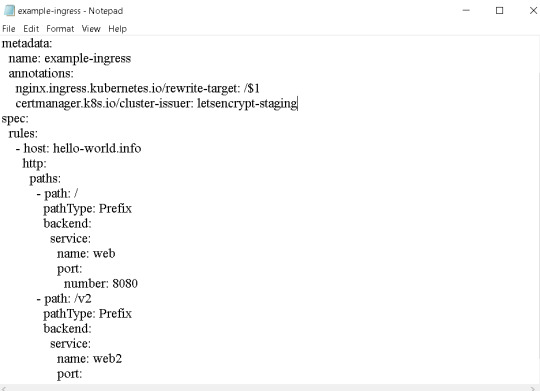Click the second 'service:' line
Viewport: 540px width, 391px height.
(x=70, y=344)
